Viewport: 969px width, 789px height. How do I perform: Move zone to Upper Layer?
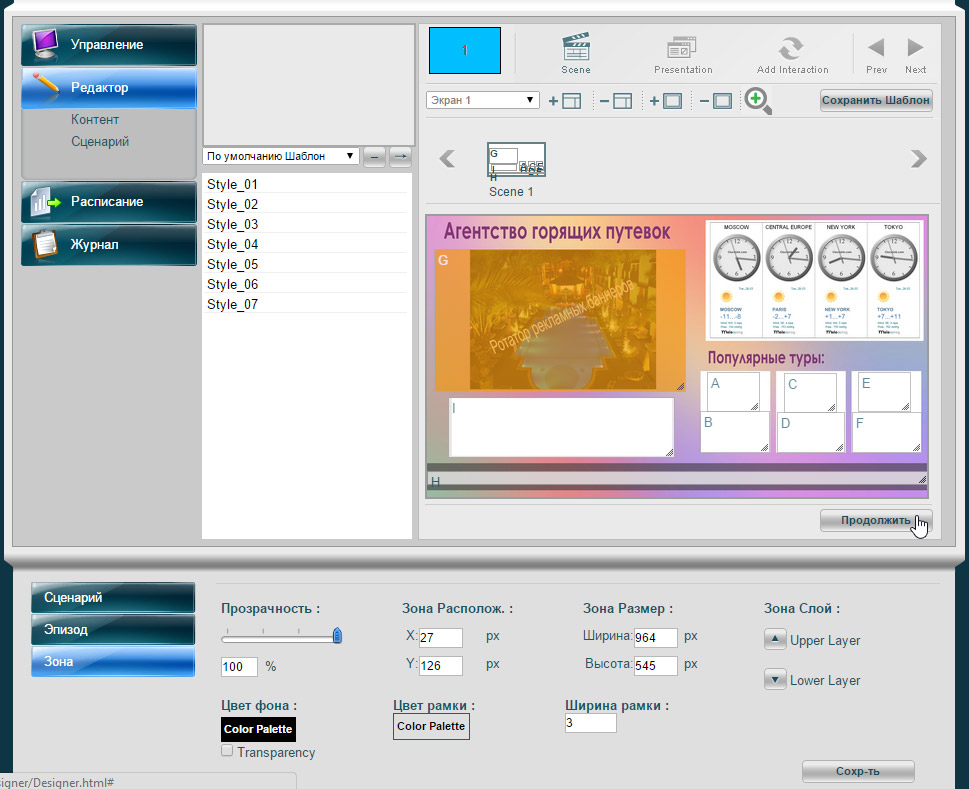(775, 640)
